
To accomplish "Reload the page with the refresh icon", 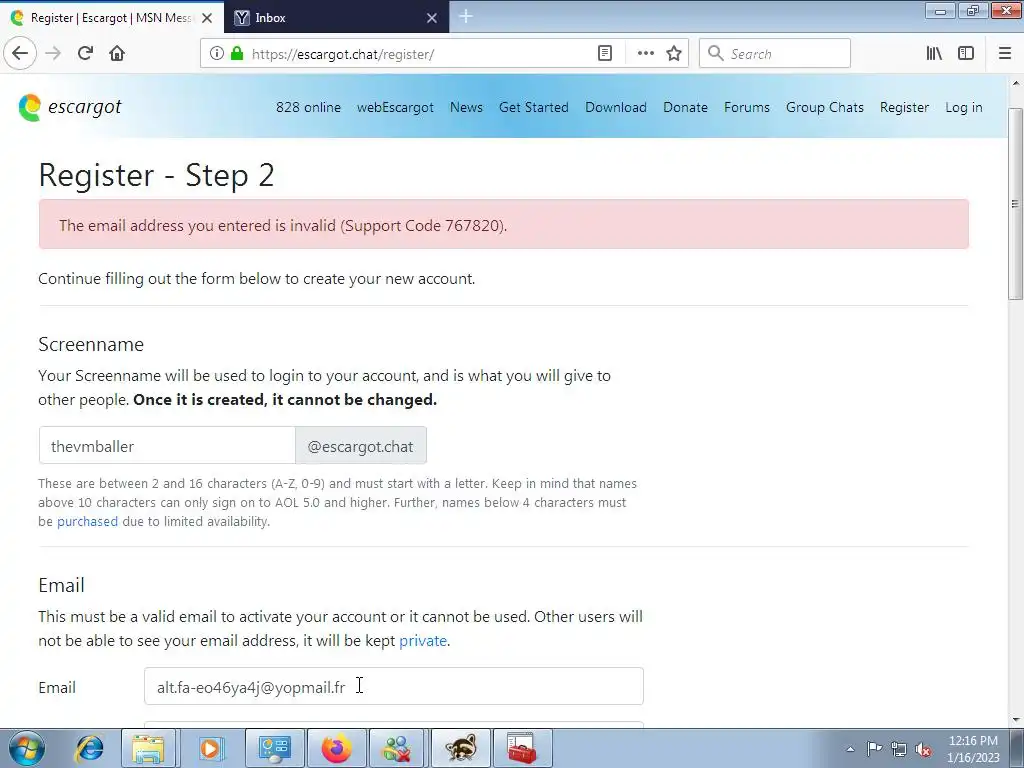I will pos(85,54).
